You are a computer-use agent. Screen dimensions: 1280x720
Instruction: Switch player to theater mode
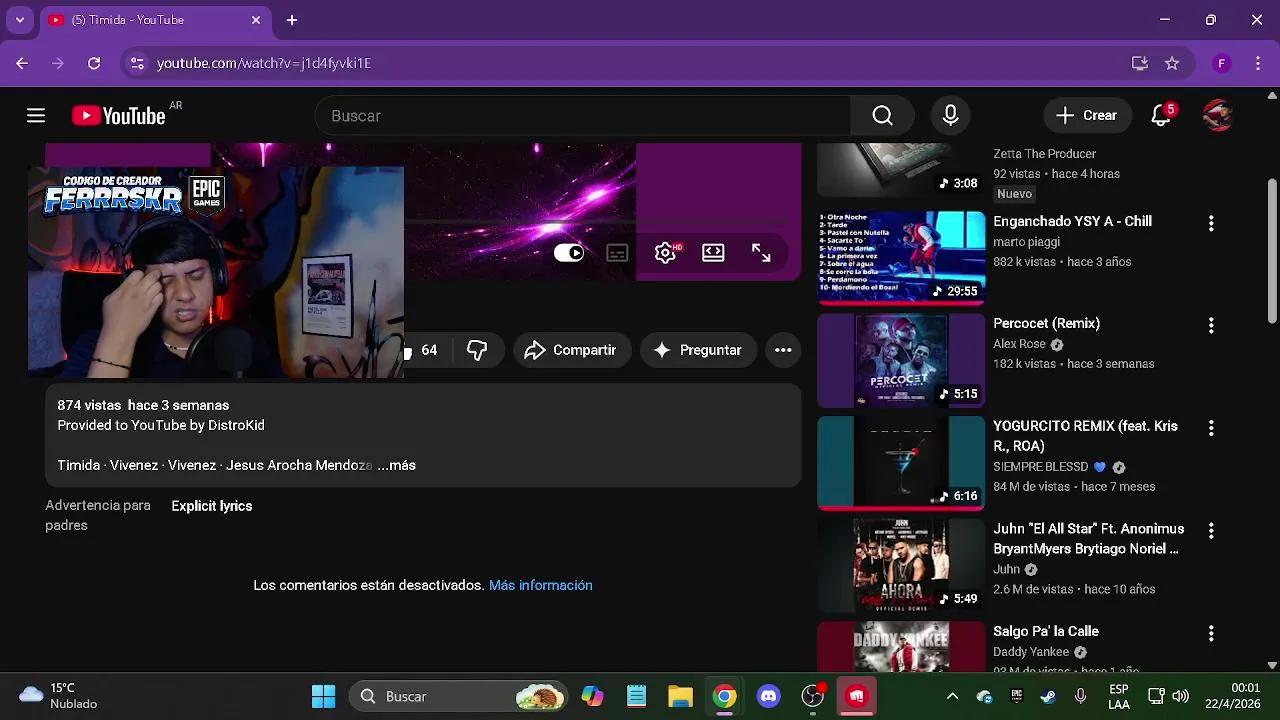click(x=713, y=253)
